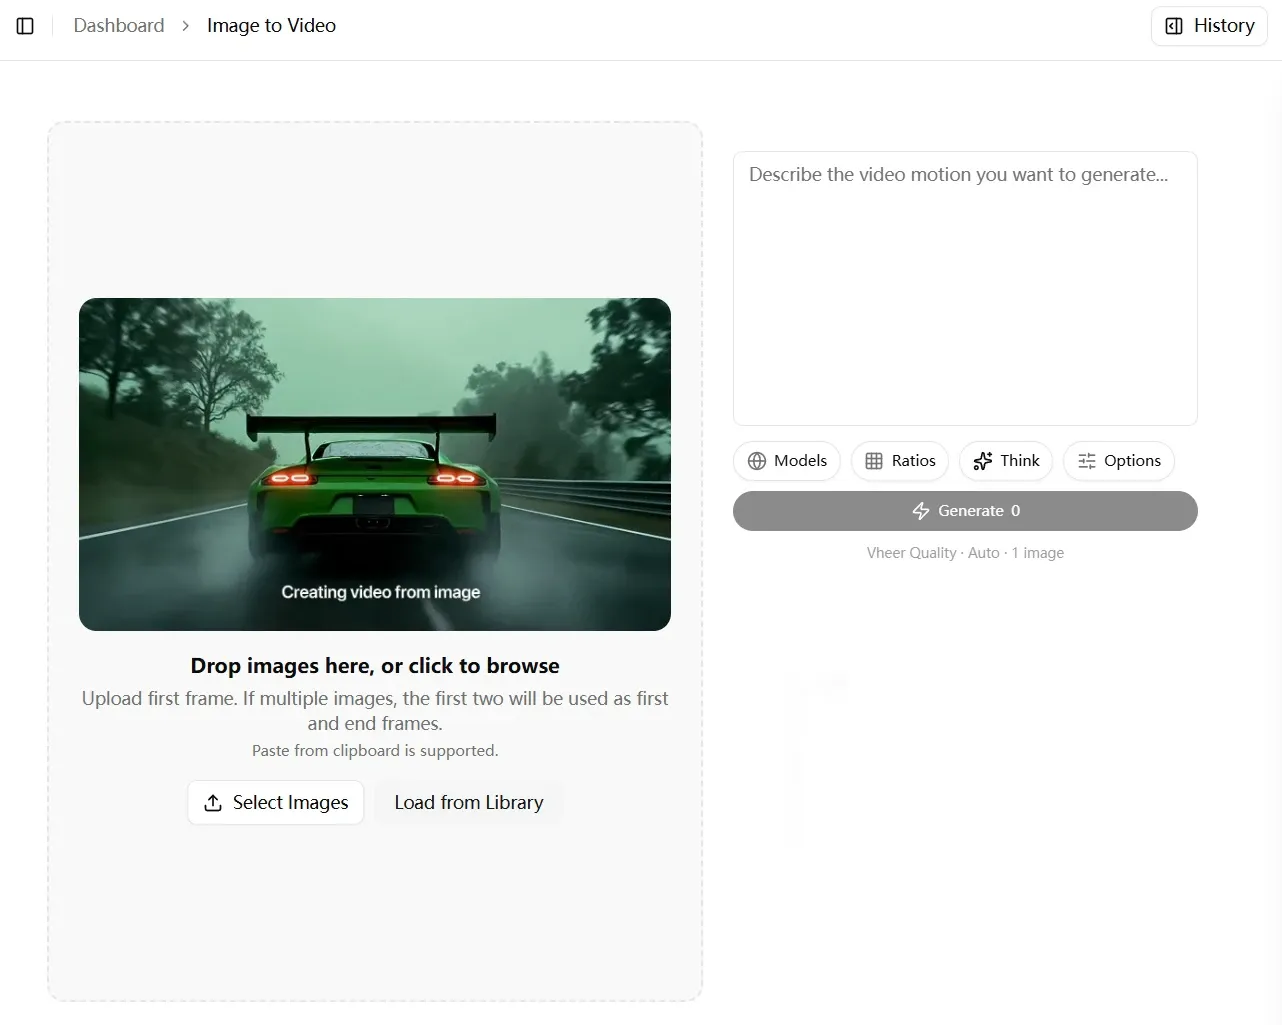Screen dimensions: 1282x1025
Task: Toggle the sidebar panel icon
Action: coord(26,26)
